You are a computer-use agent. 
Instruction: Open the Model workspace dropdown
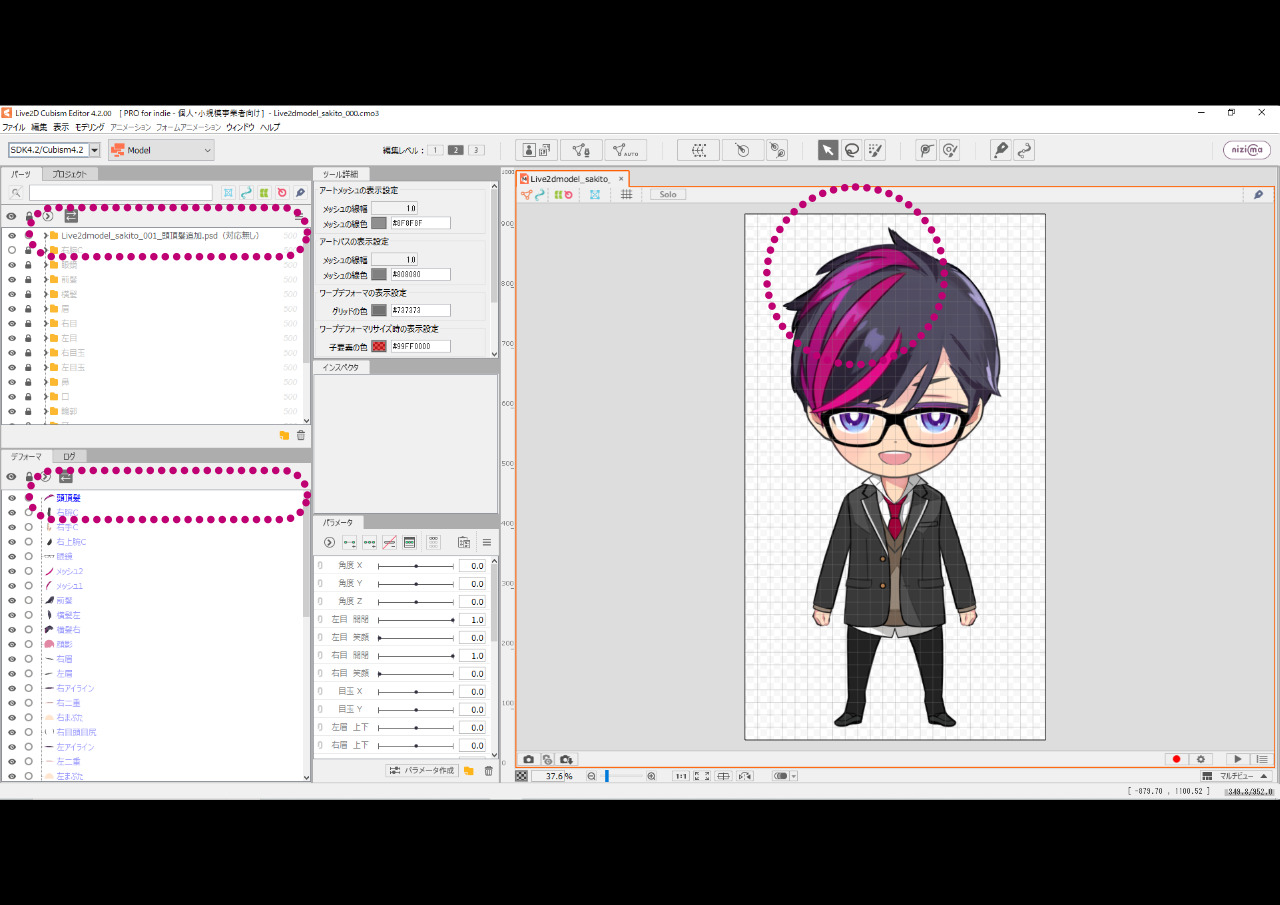pos(161,150)
